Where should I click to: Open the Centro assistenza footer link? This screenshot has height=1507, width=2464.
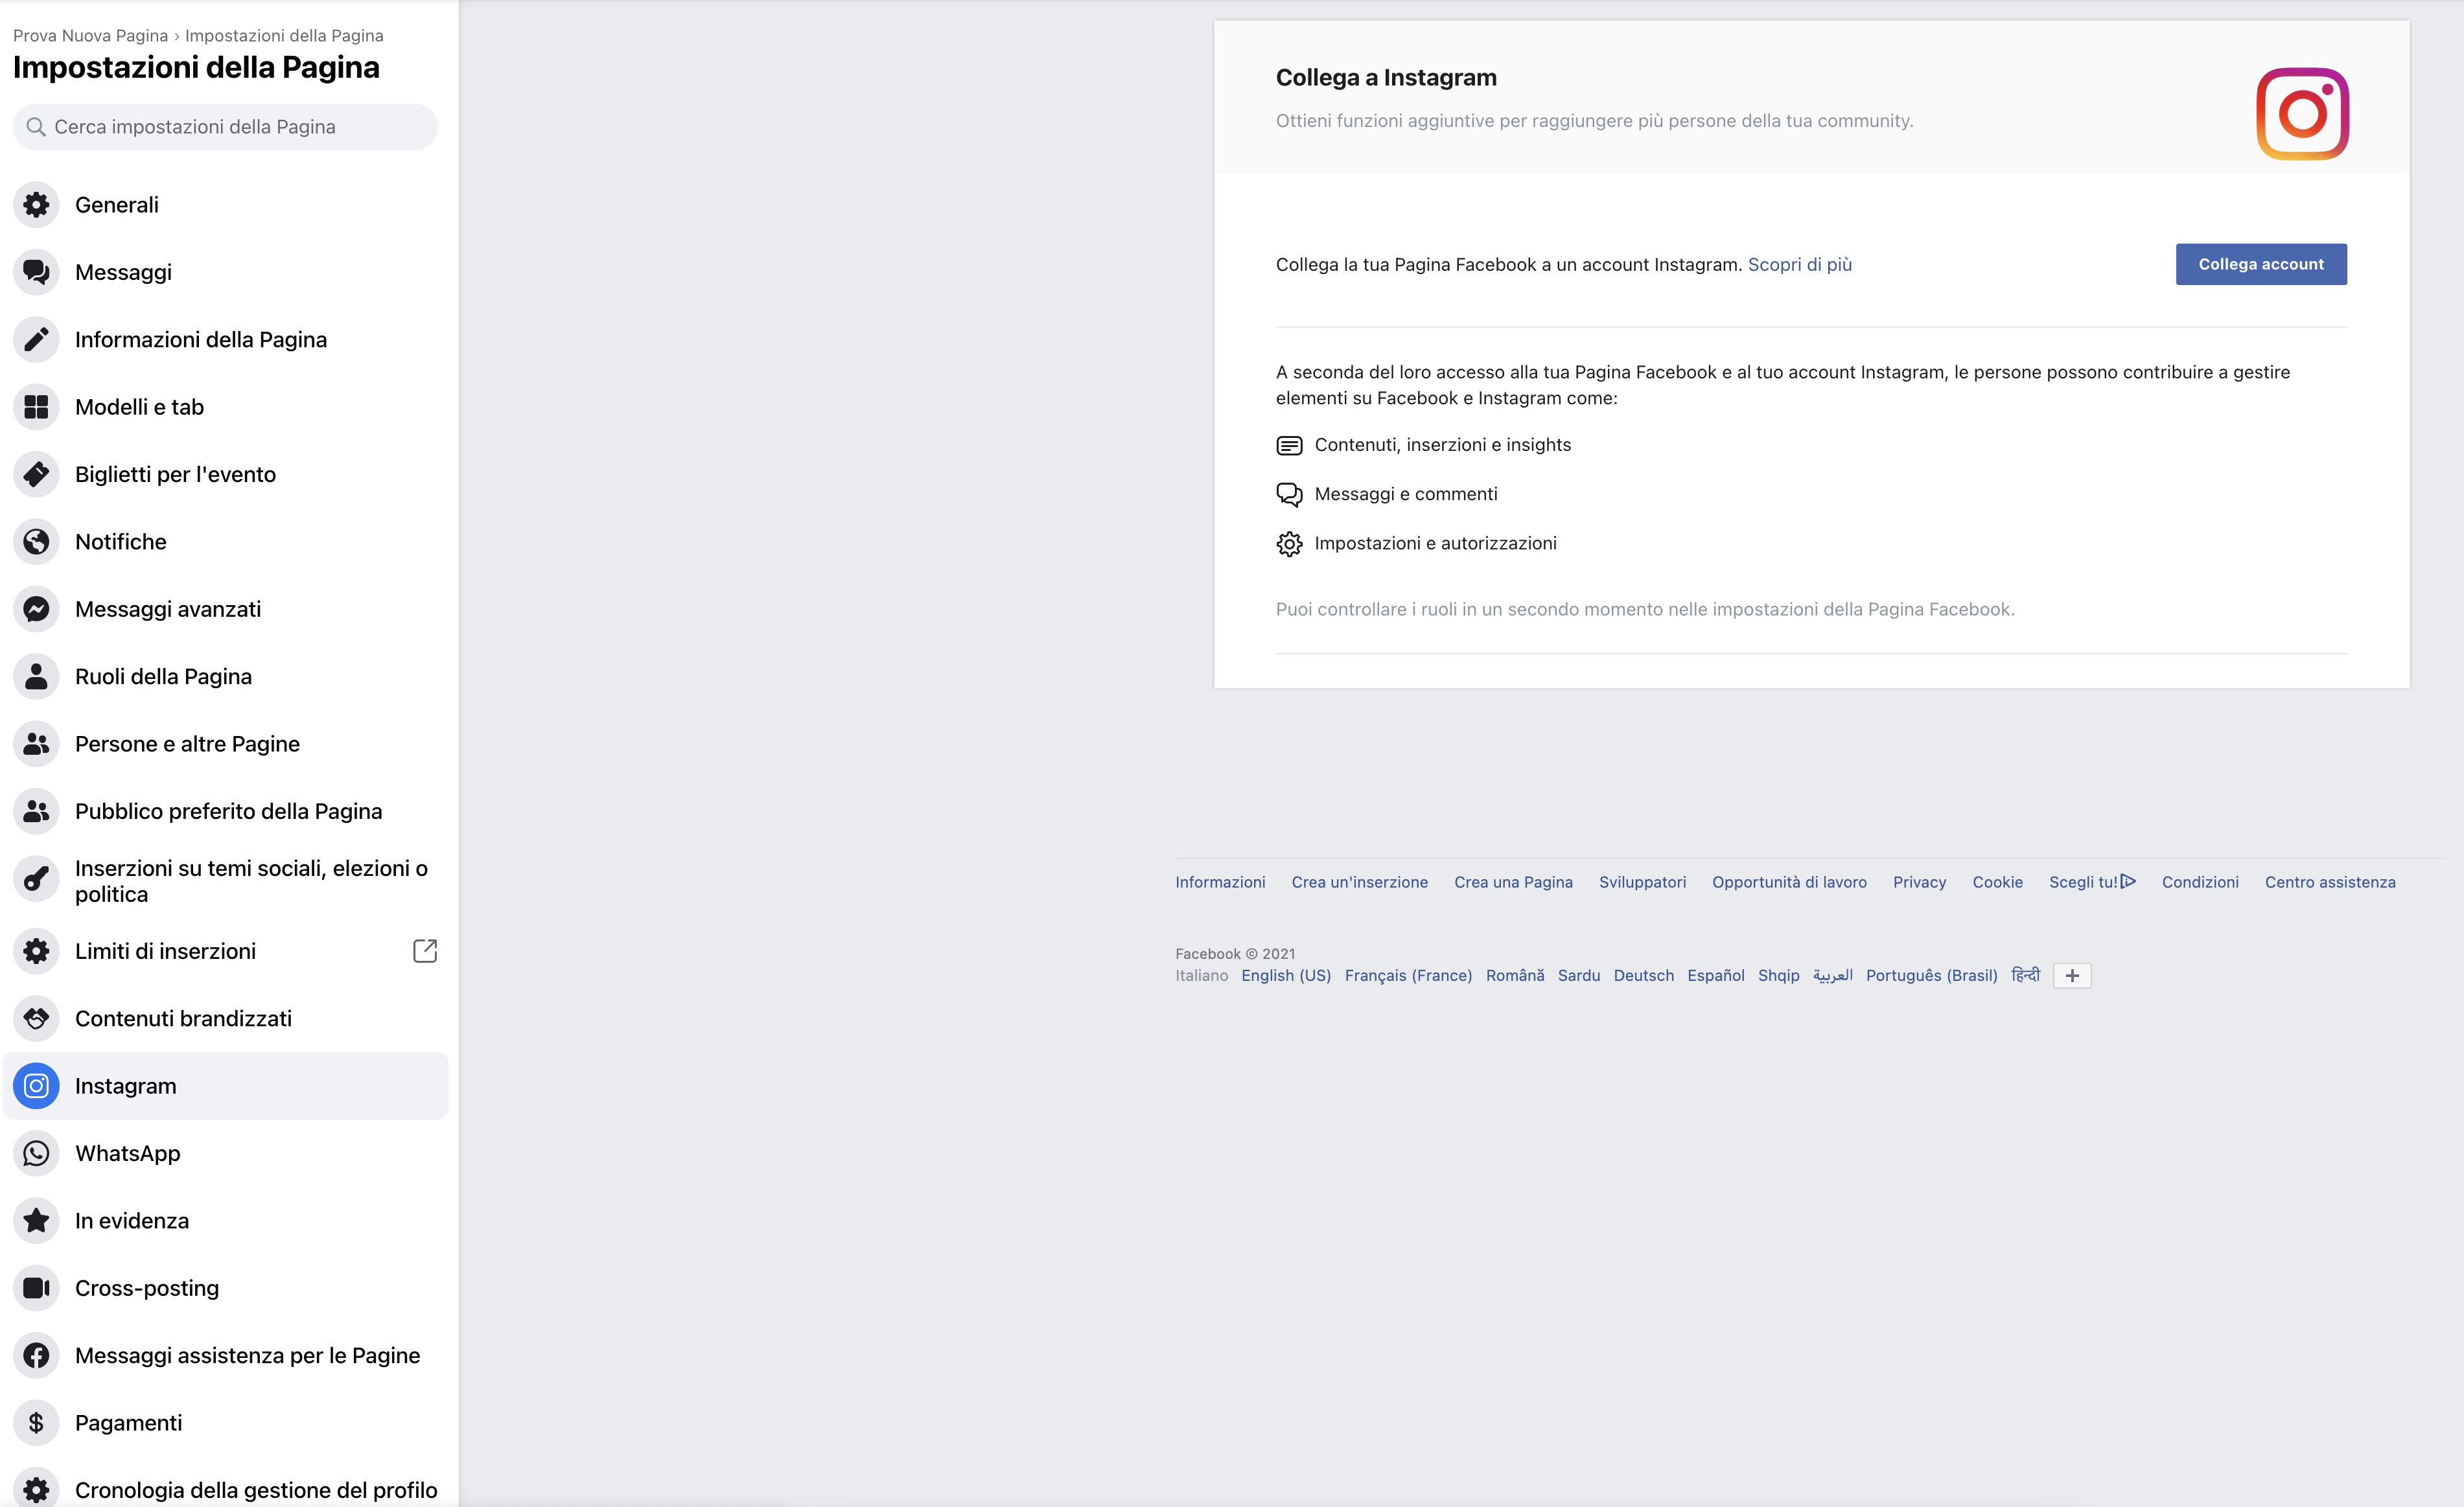click(2329, 882)
